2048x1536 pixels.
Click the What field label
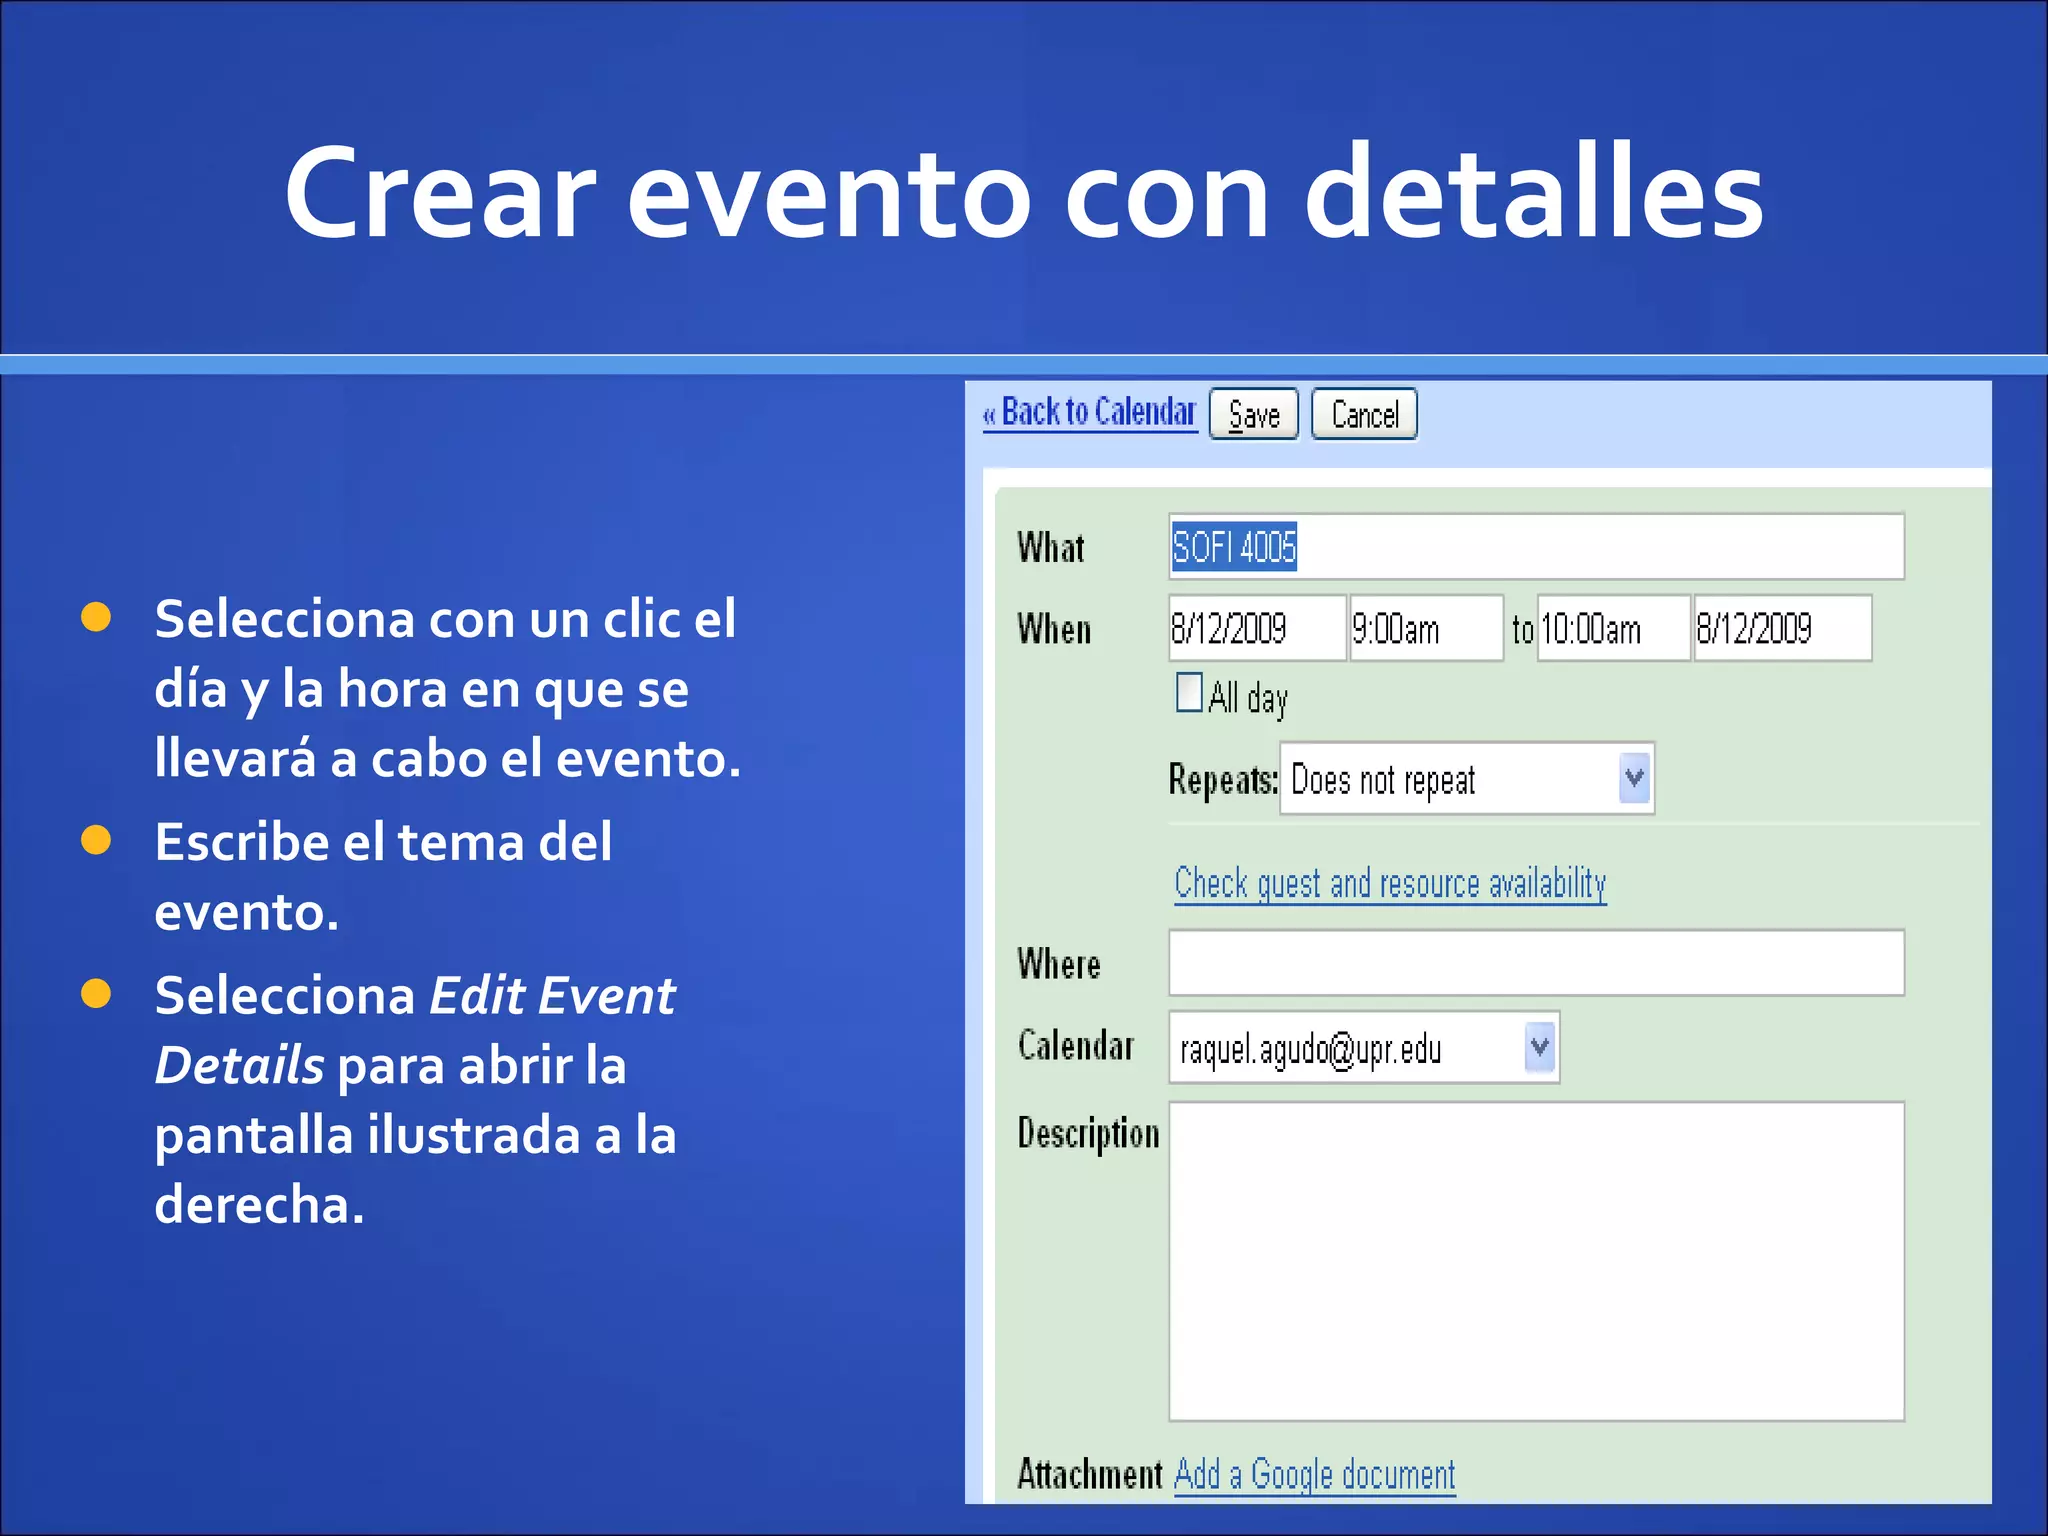1051,548
